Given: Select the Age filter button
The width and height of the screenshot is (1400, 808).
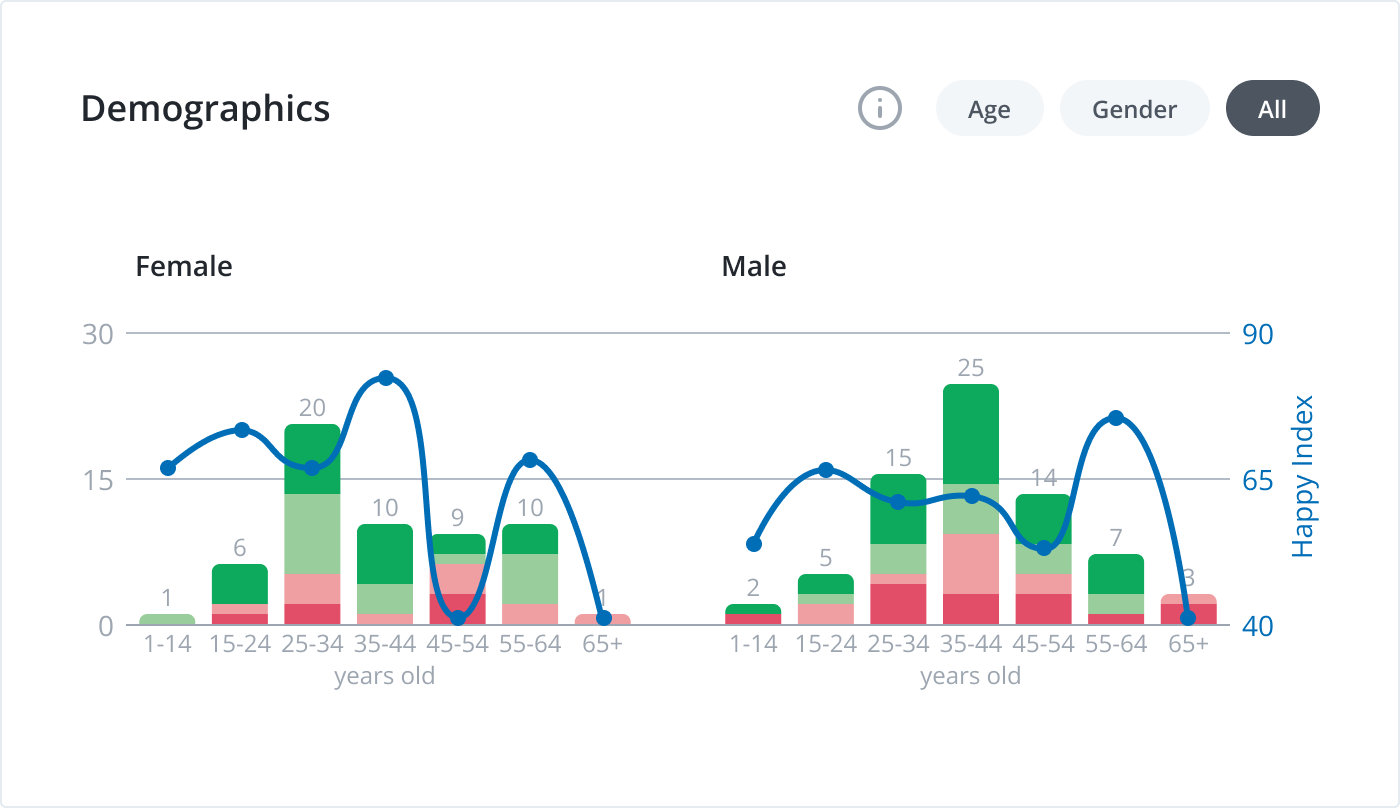Looking at the screenshot, I should tap(989, 108).
